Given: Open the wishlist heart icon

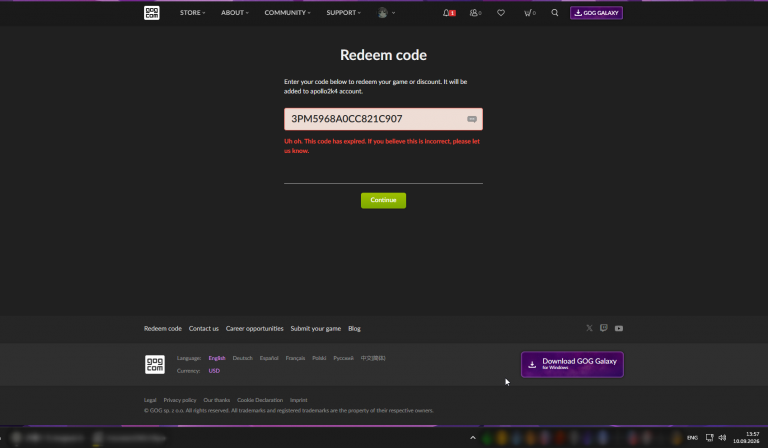Looking at the screenshot, I should point(501,13).
